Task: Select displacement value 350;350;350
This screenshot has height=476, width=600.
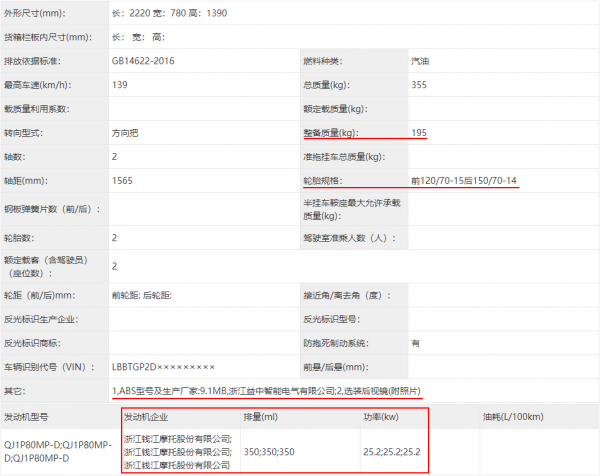Action: coord(269,452)
